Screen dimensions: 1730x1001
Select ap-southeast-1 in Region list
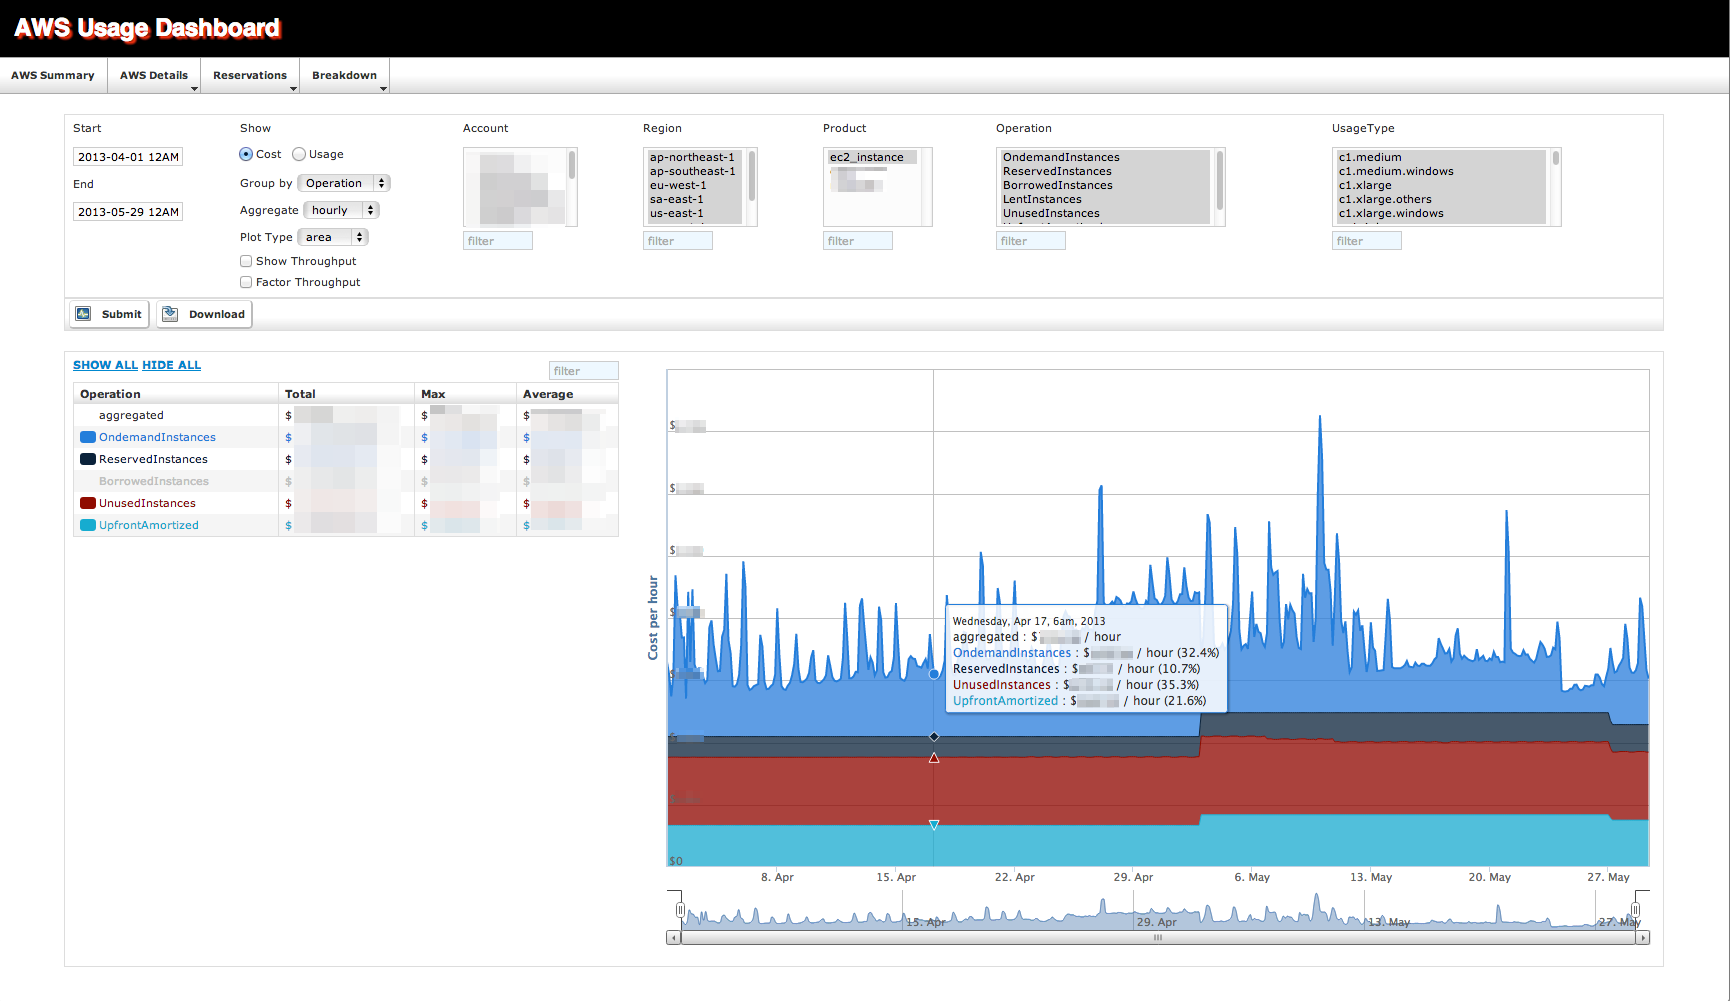coord(695,171)
